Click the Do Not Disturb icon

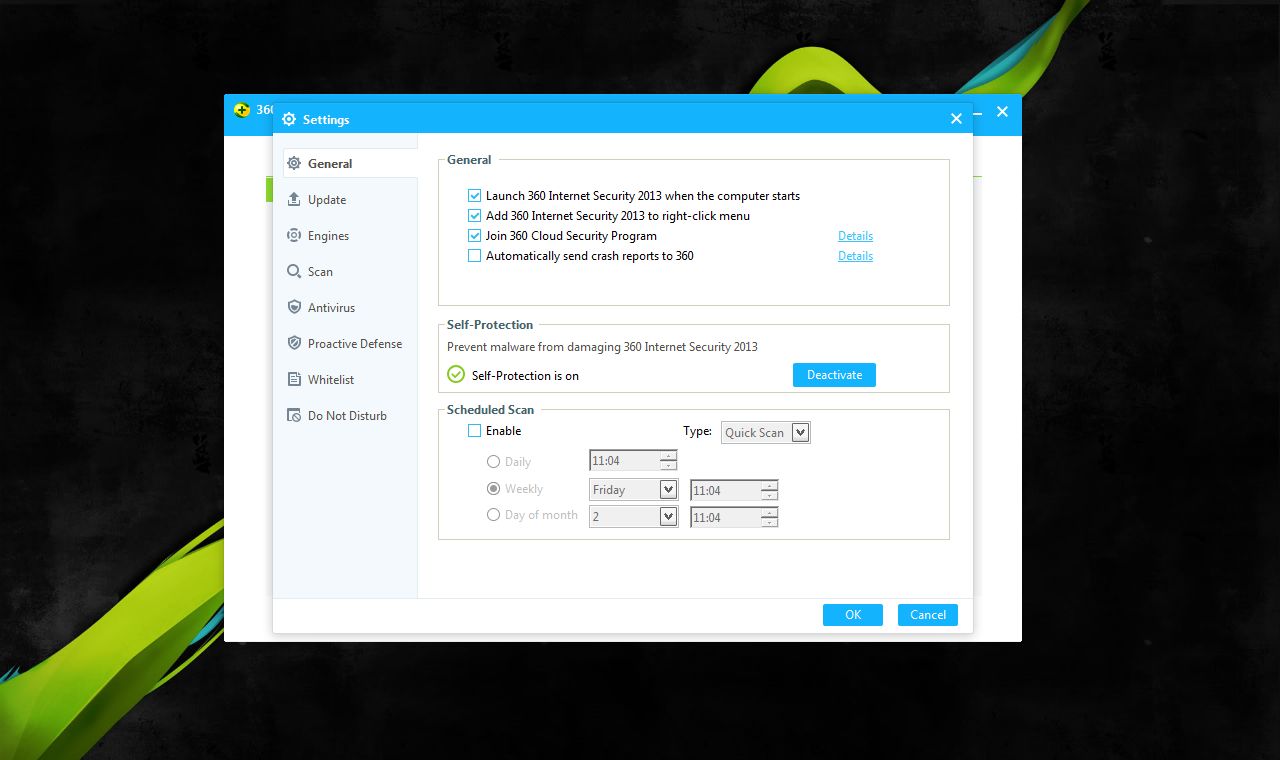[294, 415]
